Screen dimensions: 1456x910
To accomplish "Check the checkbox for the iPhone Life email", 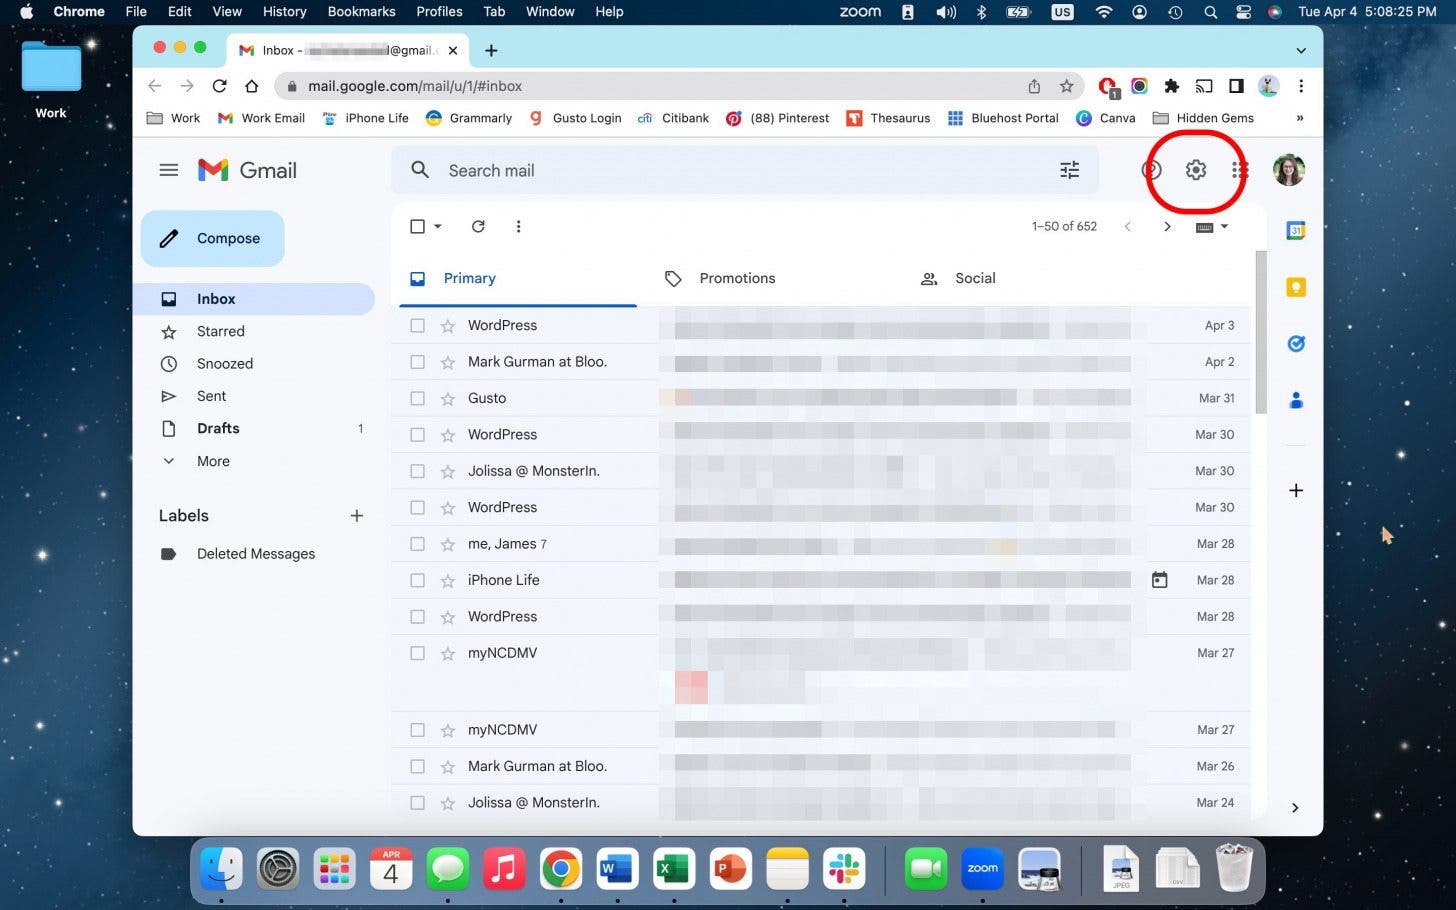I will click(x=417, y=580).
